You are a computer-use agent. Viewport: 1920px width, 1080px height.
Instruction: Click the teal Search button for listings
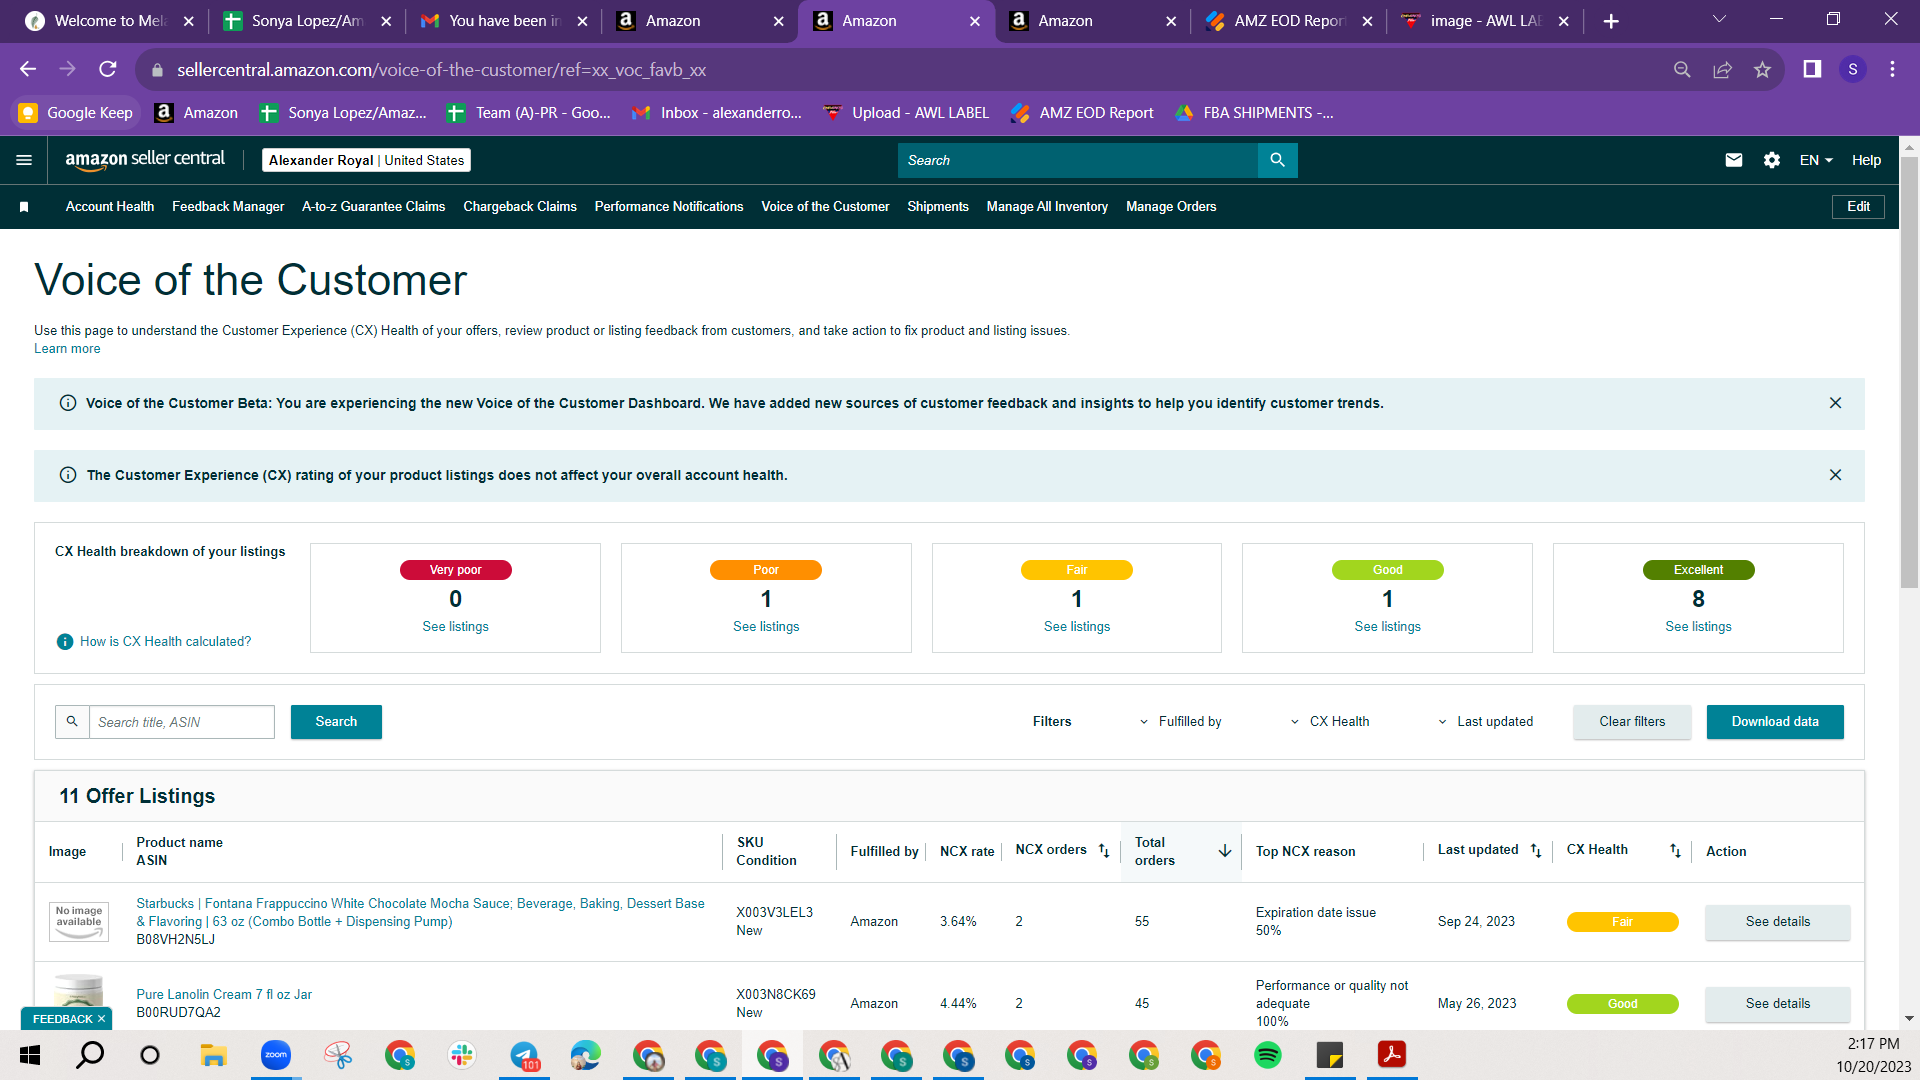336,722
